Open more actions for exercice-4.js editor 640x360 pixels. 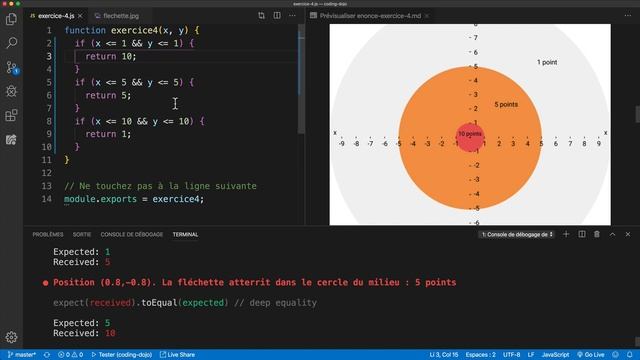pyautogui.click(x=292, y=16)
